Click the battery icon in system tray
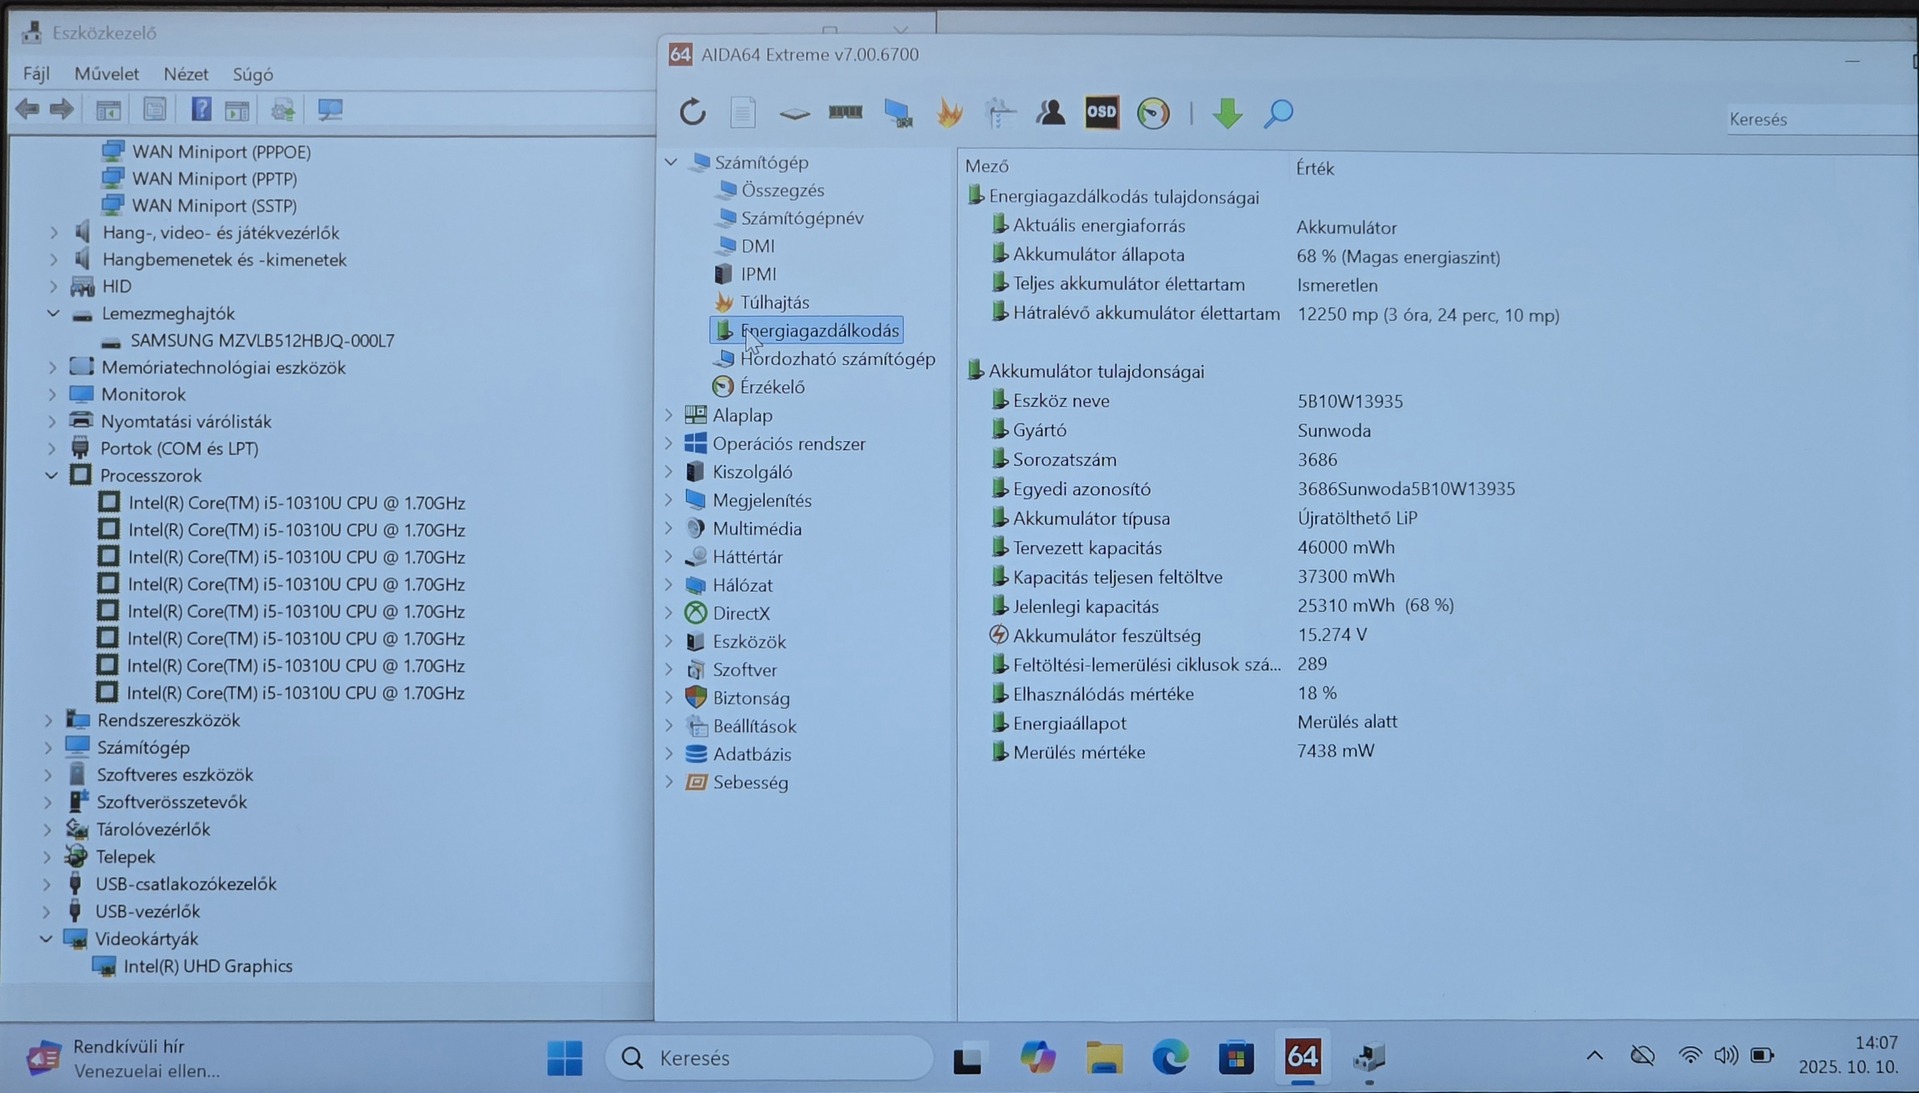Image resolution: width=1919 pixels, height=1093 pixels. 1762,1055
